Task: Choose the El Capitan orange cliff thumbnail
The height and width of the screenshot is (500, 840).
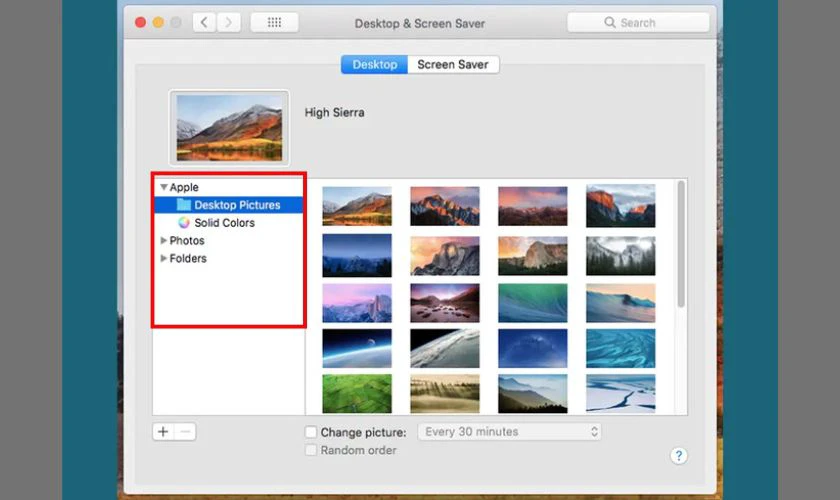Action: tap(620, 206)
